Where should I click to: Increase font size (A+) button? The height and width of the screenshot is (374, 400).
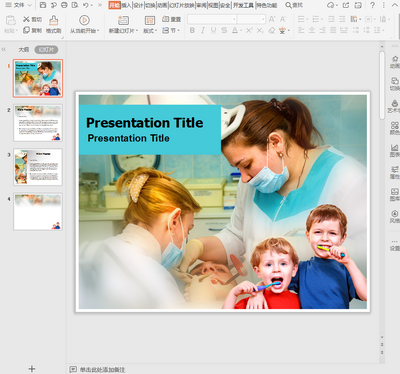(272, 19)
